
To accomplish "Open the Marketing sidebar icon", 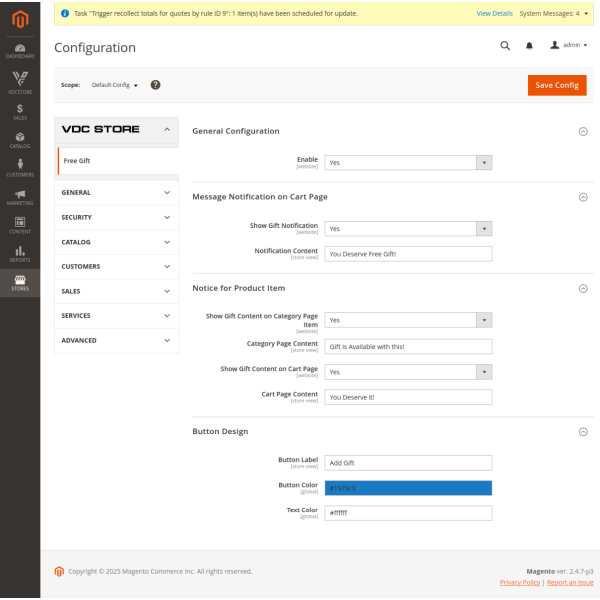I will click(x=20, y=197).
